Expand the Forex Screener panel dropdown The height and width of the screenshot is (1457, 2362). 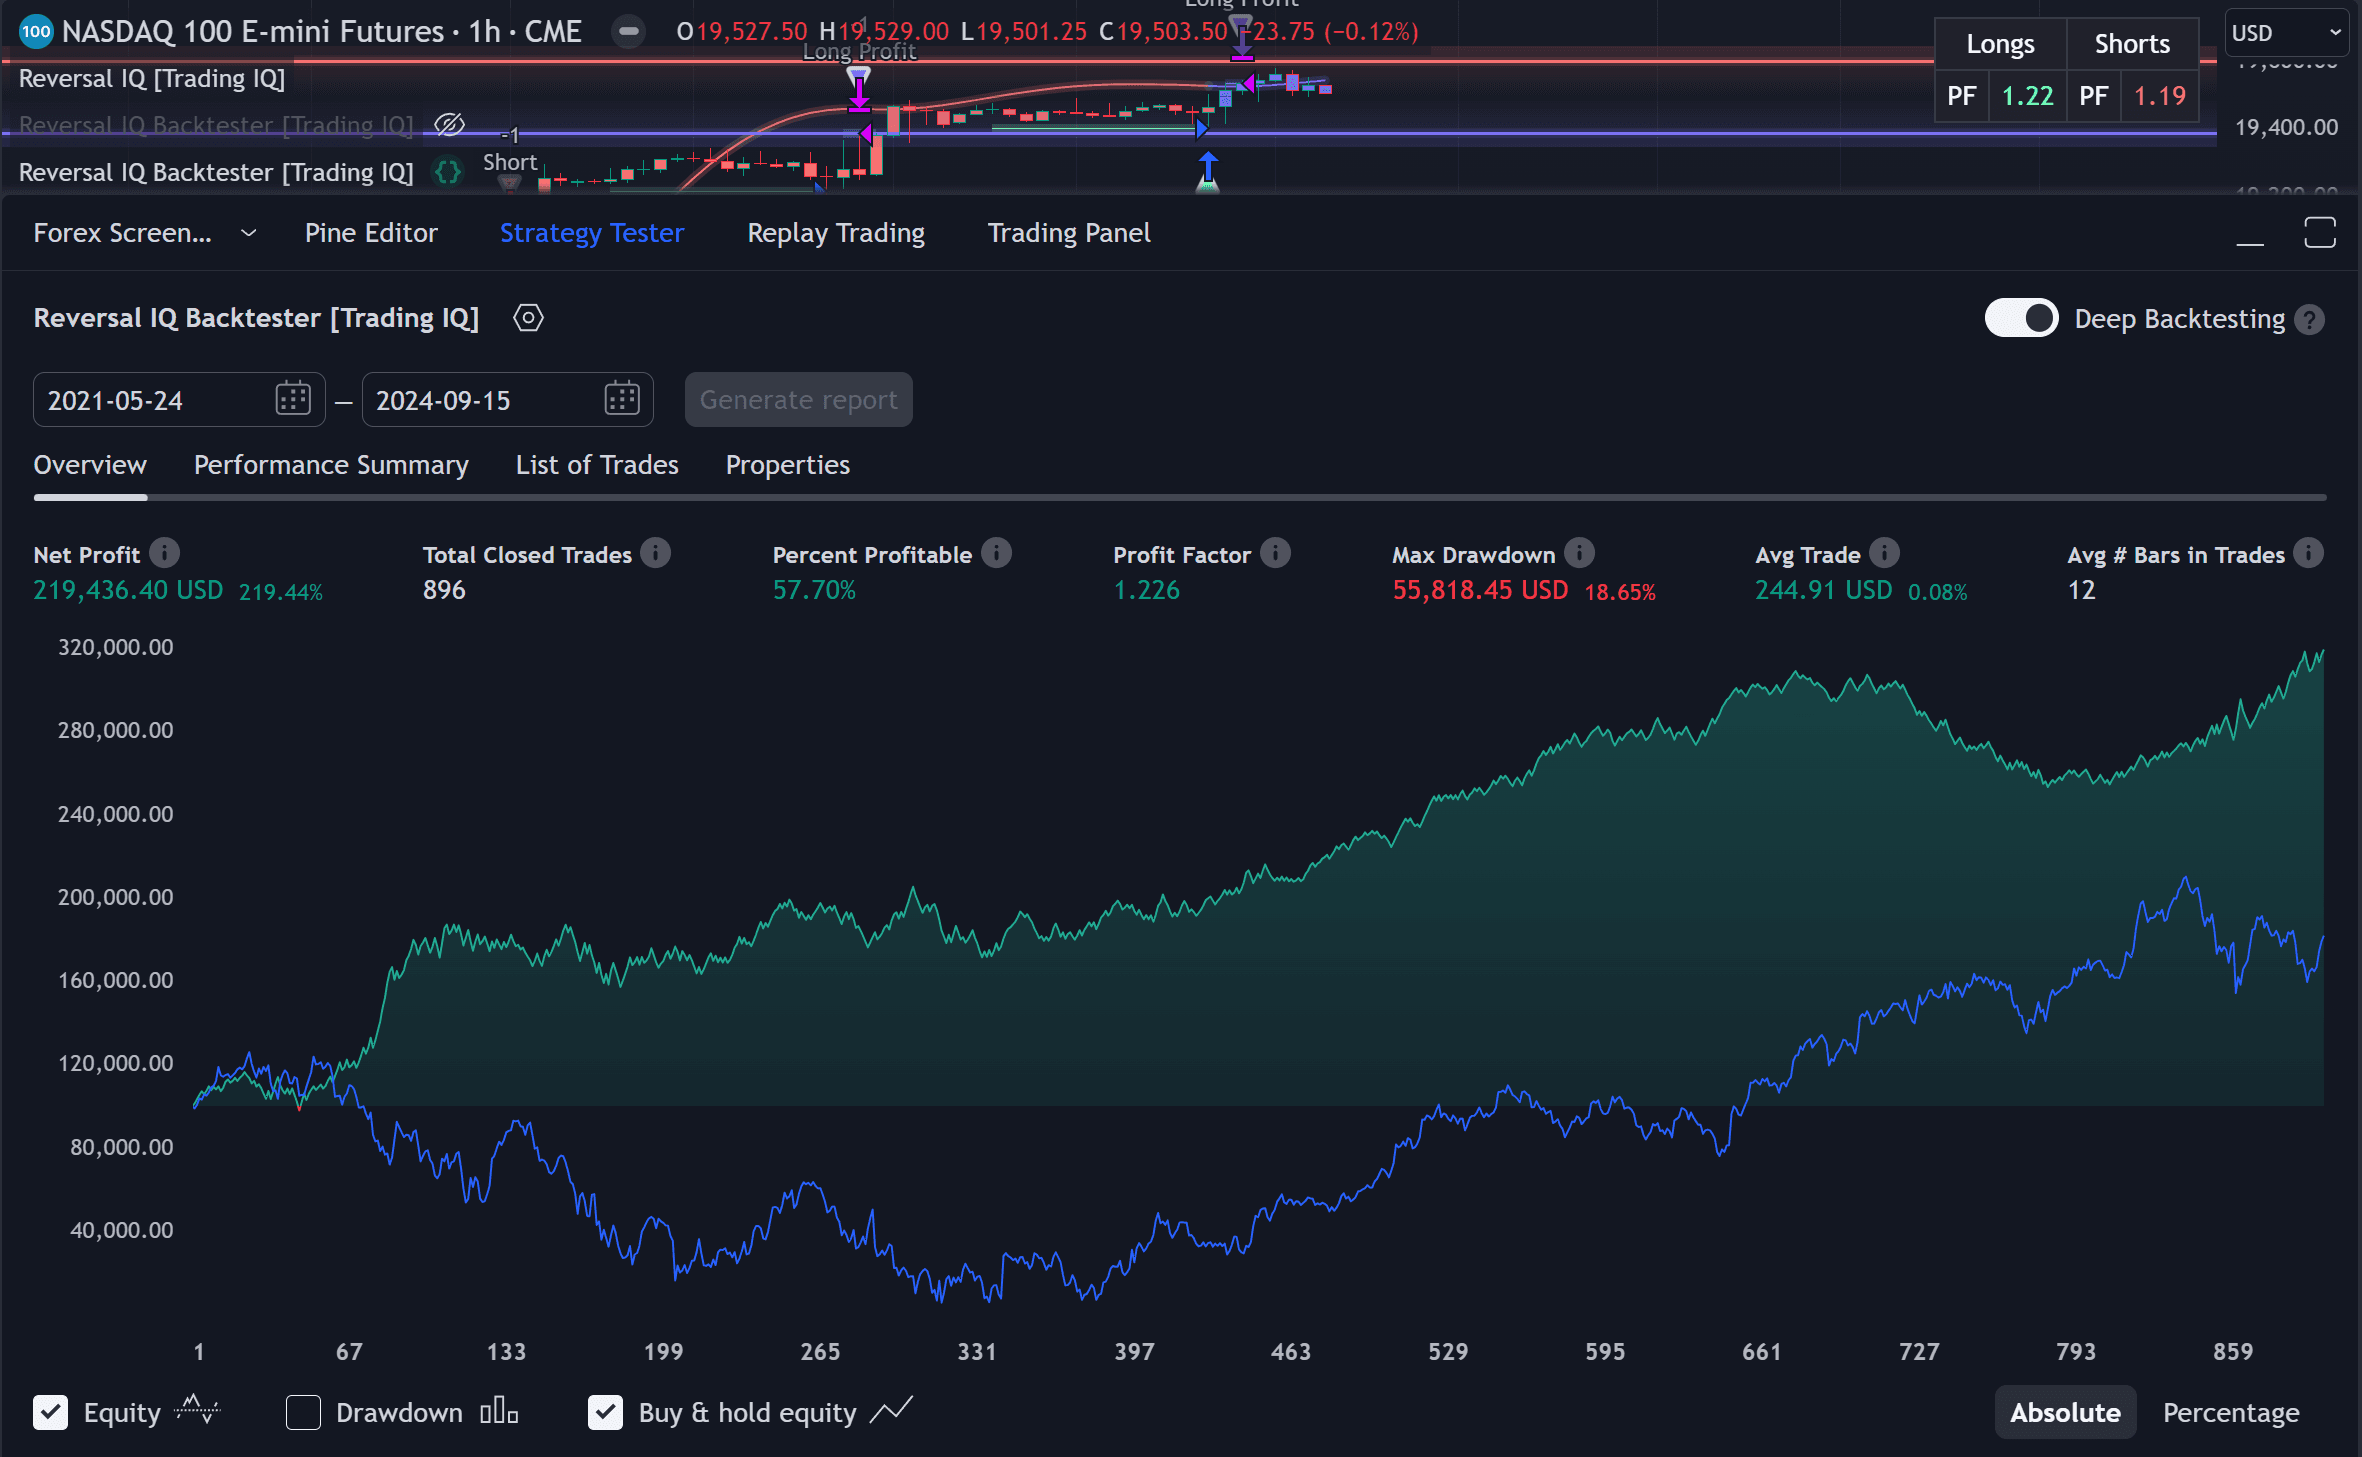pos(249,233)
